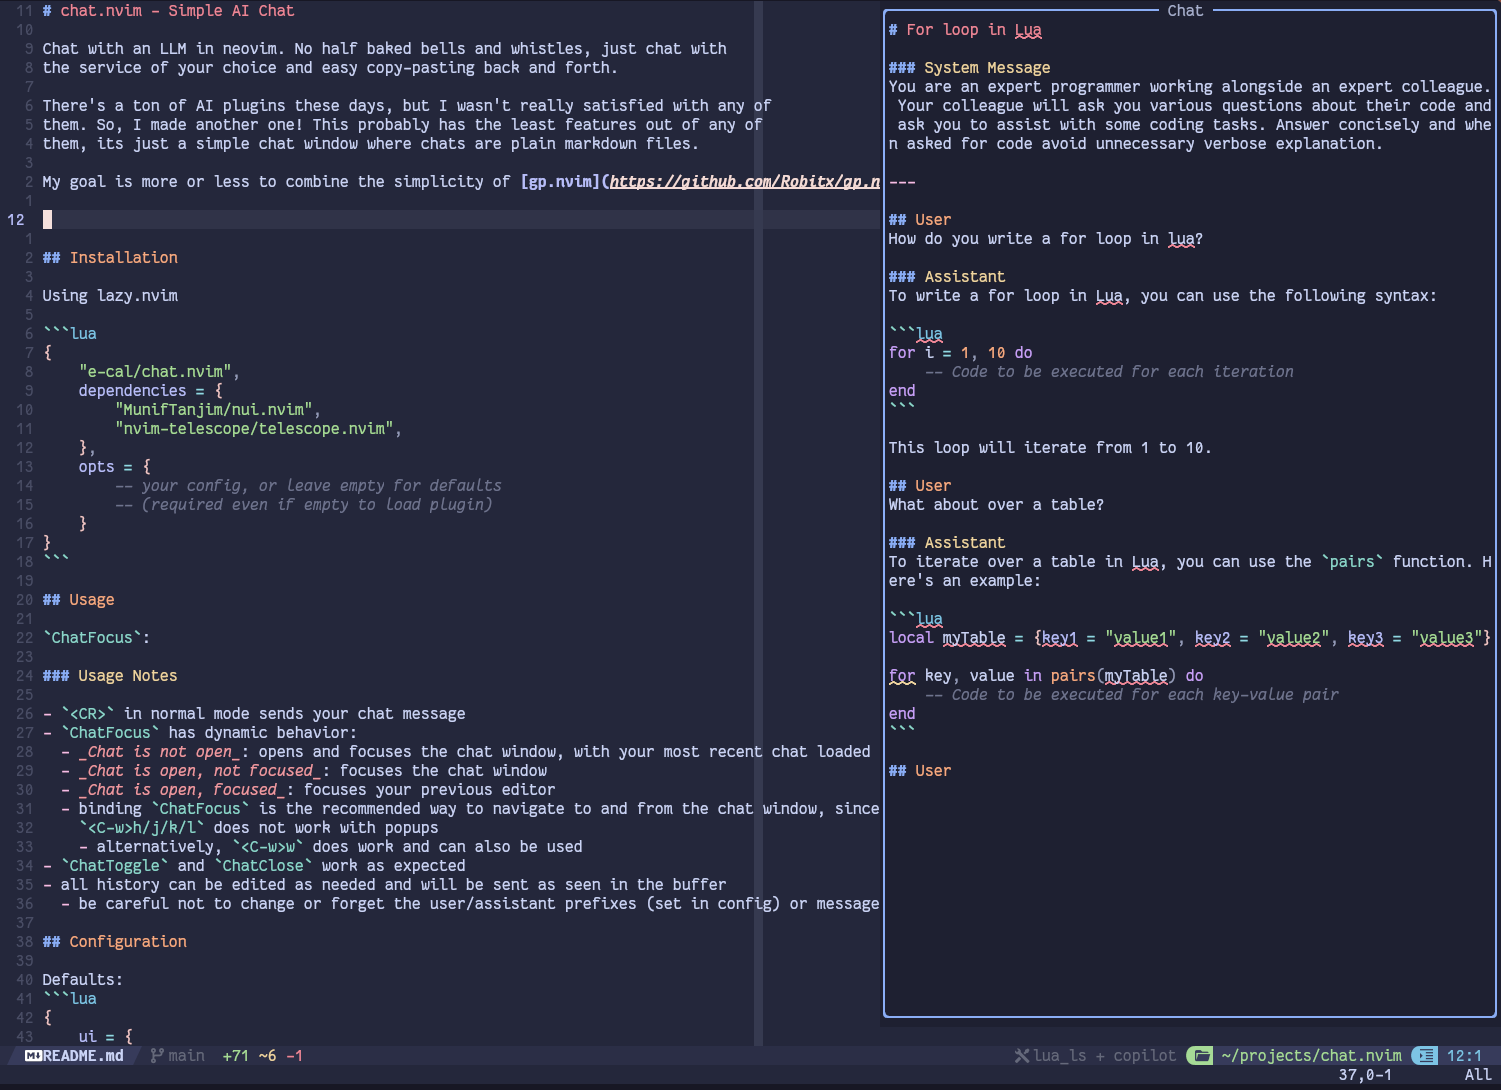Click the 'Defaults:' line under Configuration

tap(82, 980)
